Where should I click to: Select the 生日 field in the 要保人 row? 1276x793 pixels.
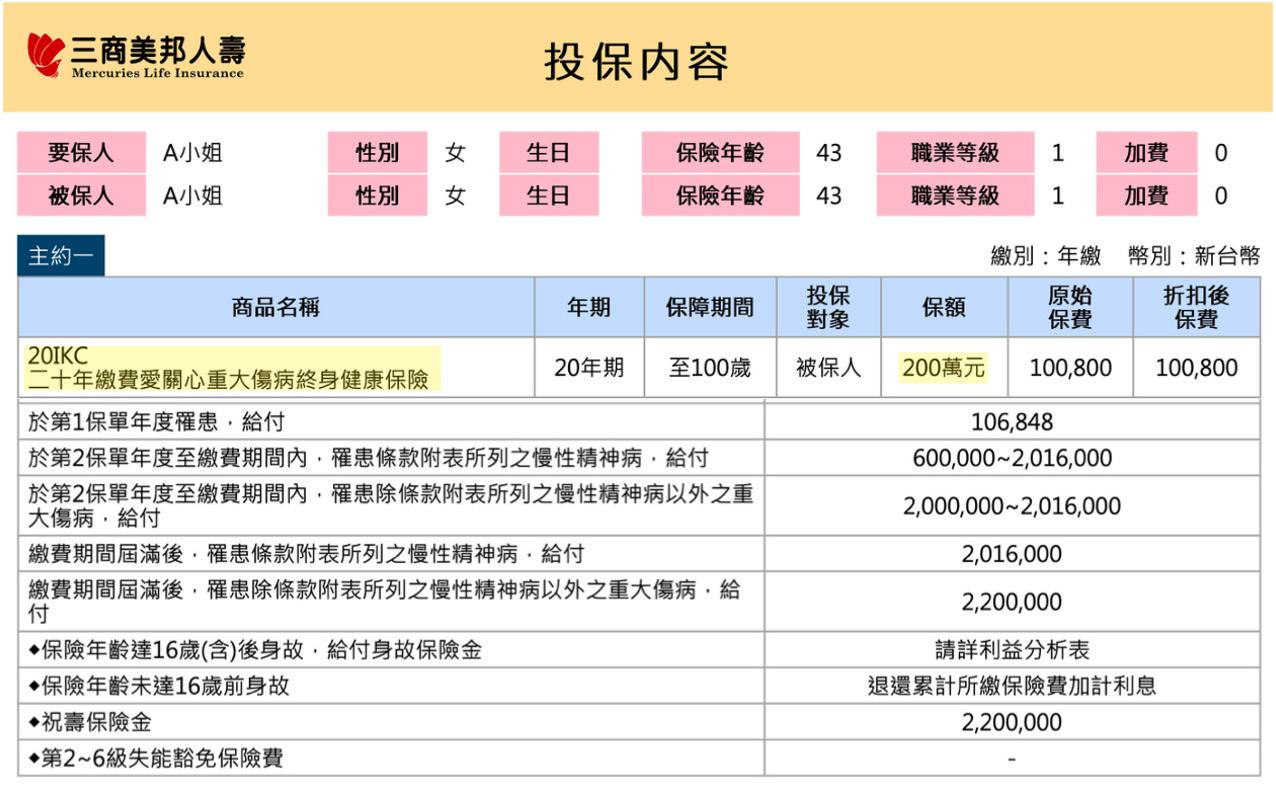[549, 153]
